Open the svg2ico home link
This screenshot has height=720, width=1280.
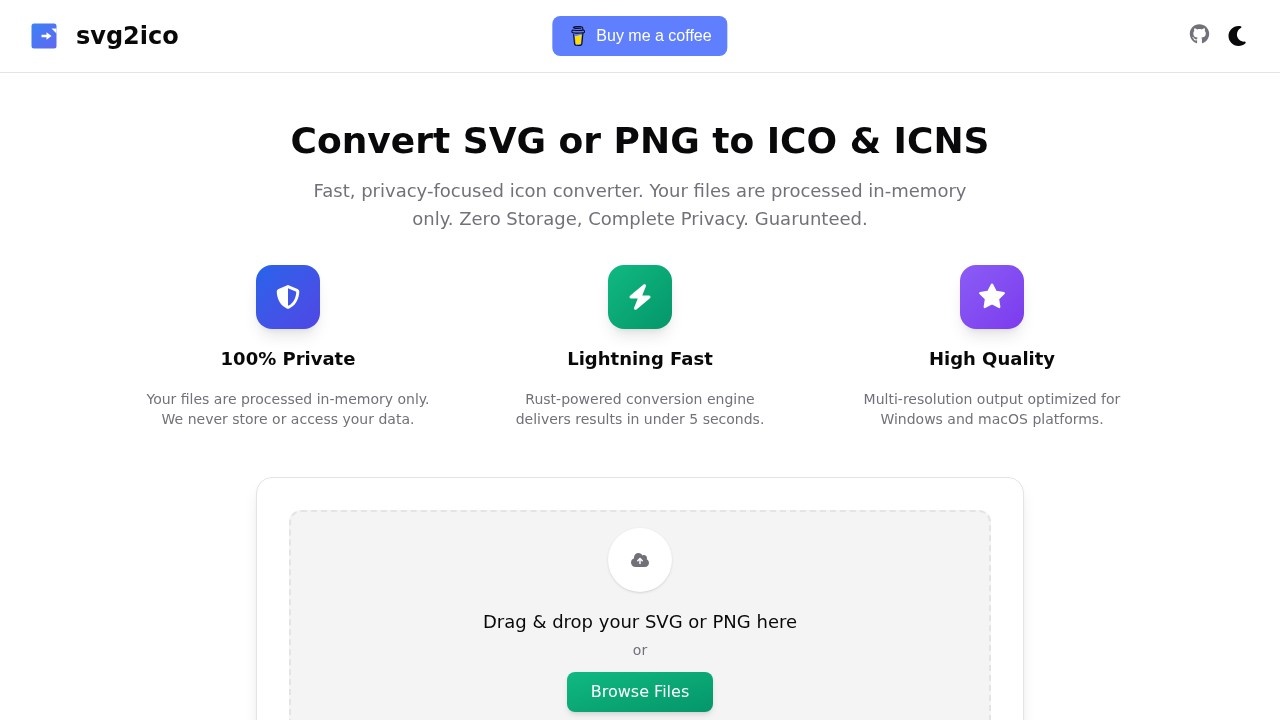click(104, 36)
